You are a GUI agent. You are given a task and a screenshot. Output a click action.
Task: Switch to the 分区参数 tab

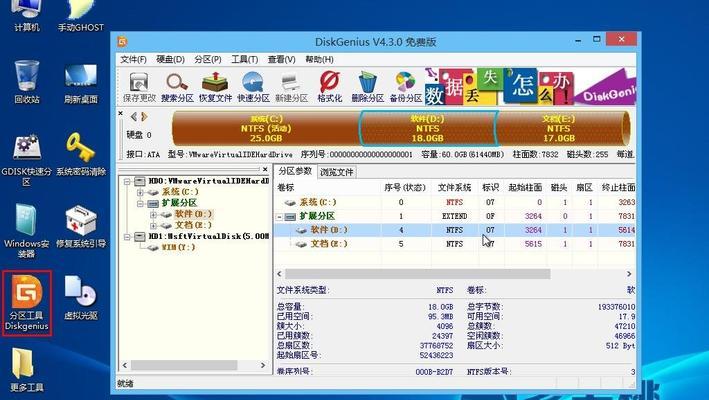pos(295,171)
